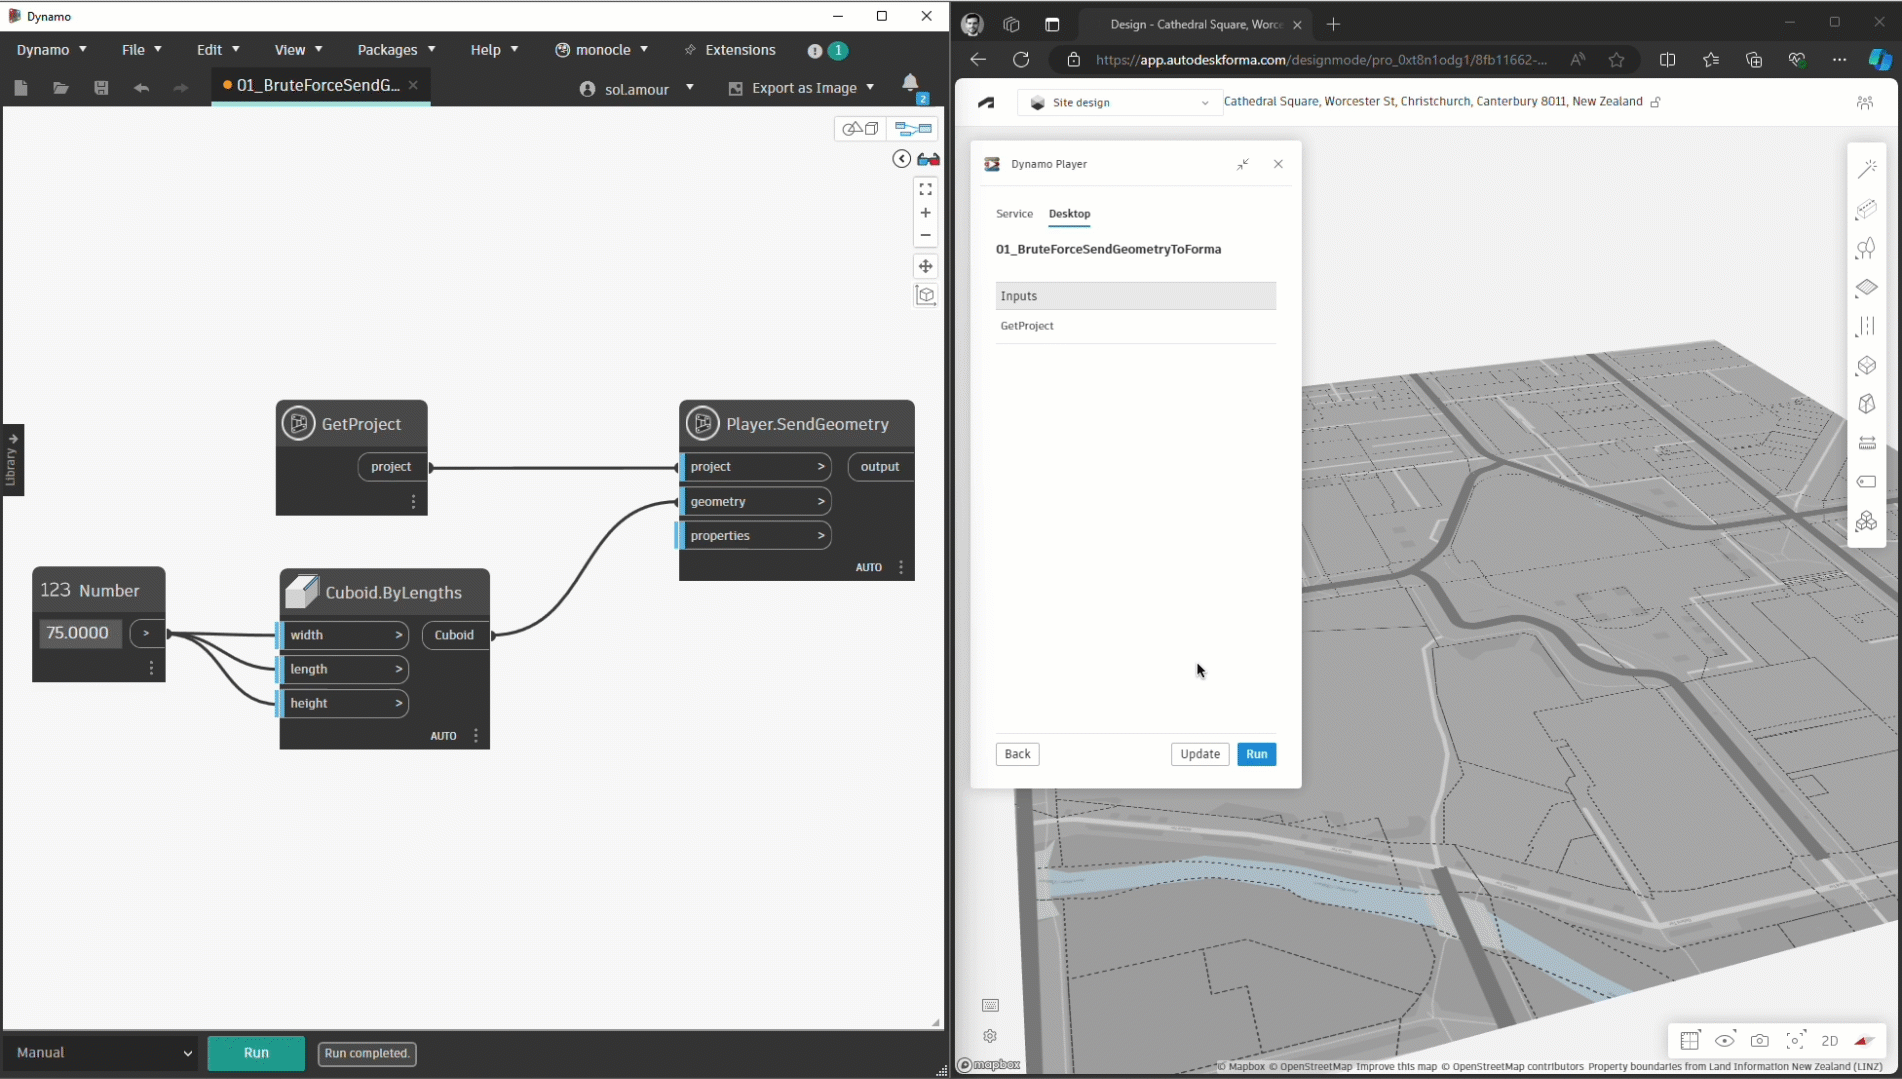Toggle 2D view in Forma

(1829, 1041)
